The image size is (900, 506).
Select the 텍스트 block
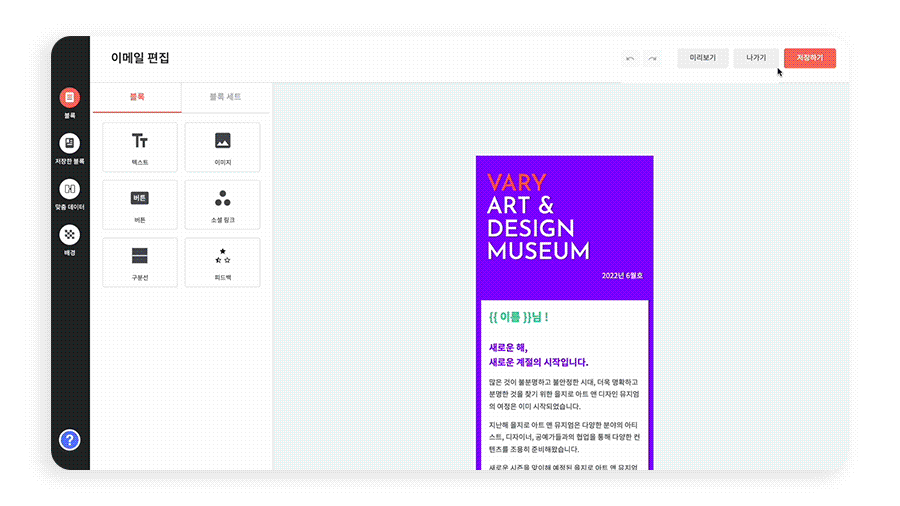[x=140, y=147]
